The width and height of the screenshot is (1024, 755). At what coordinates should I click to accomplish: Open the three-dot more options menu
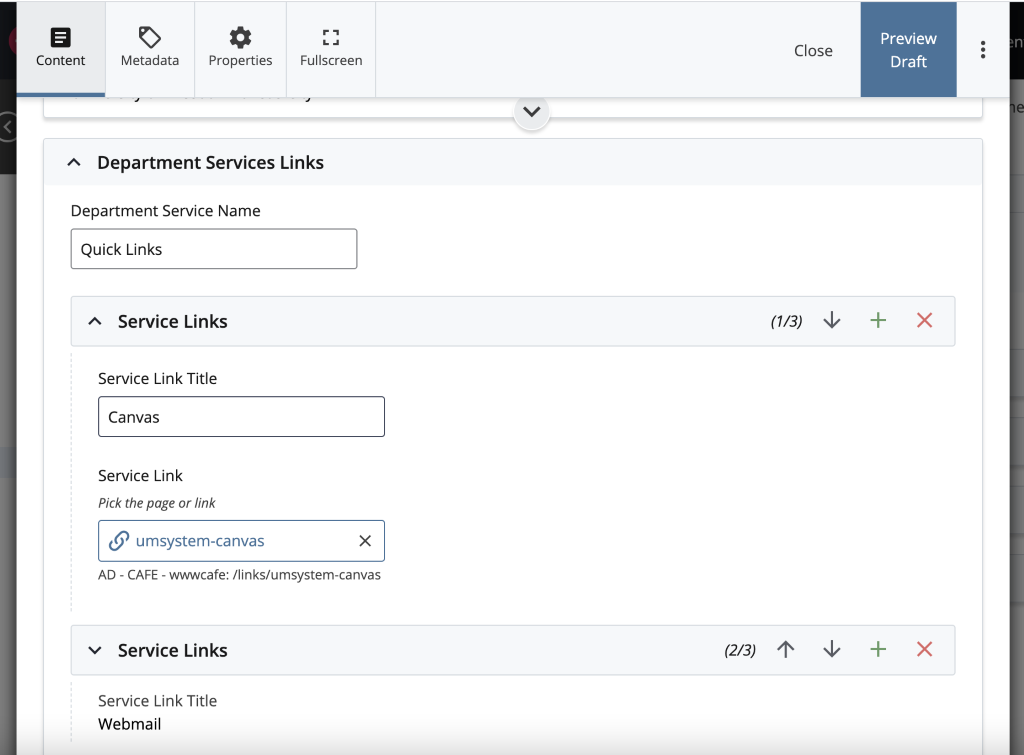(983, 50)
